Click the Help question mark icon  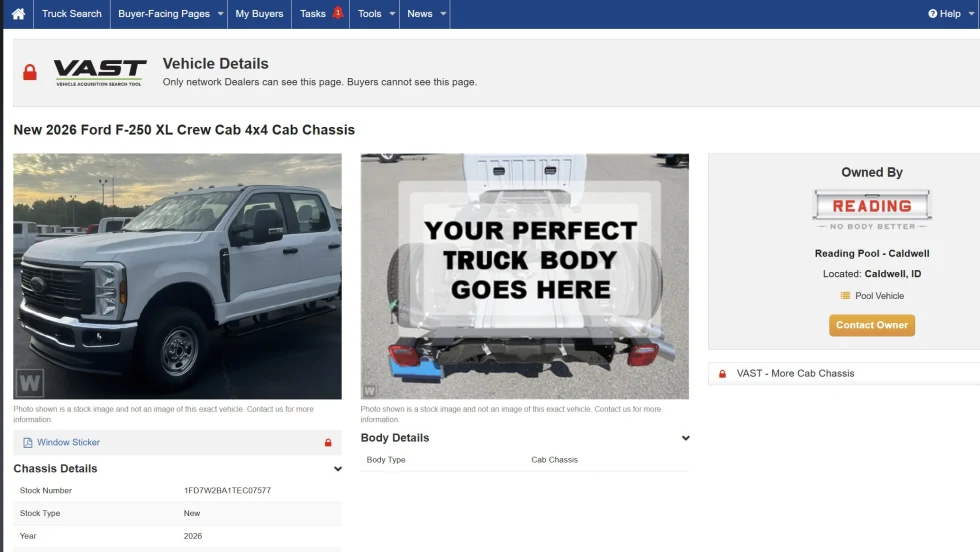tap(932, 14)
